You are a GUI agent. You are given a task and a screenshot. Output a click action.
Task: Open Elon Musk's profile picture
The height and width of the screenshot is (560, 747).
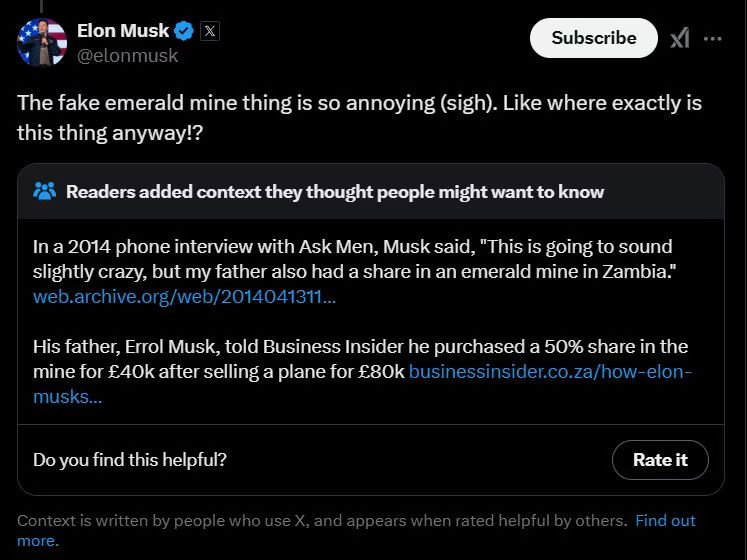click(42, 42)
